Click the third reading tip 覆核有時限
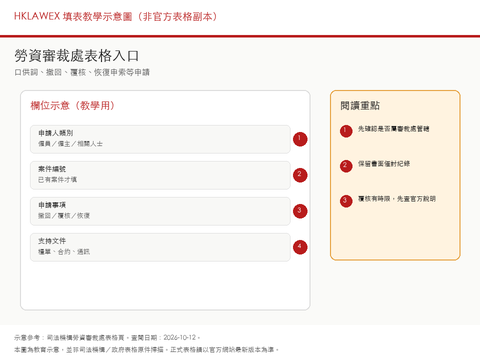The width and height of the screenshot is (480, 360). click(x=397, y=199)
